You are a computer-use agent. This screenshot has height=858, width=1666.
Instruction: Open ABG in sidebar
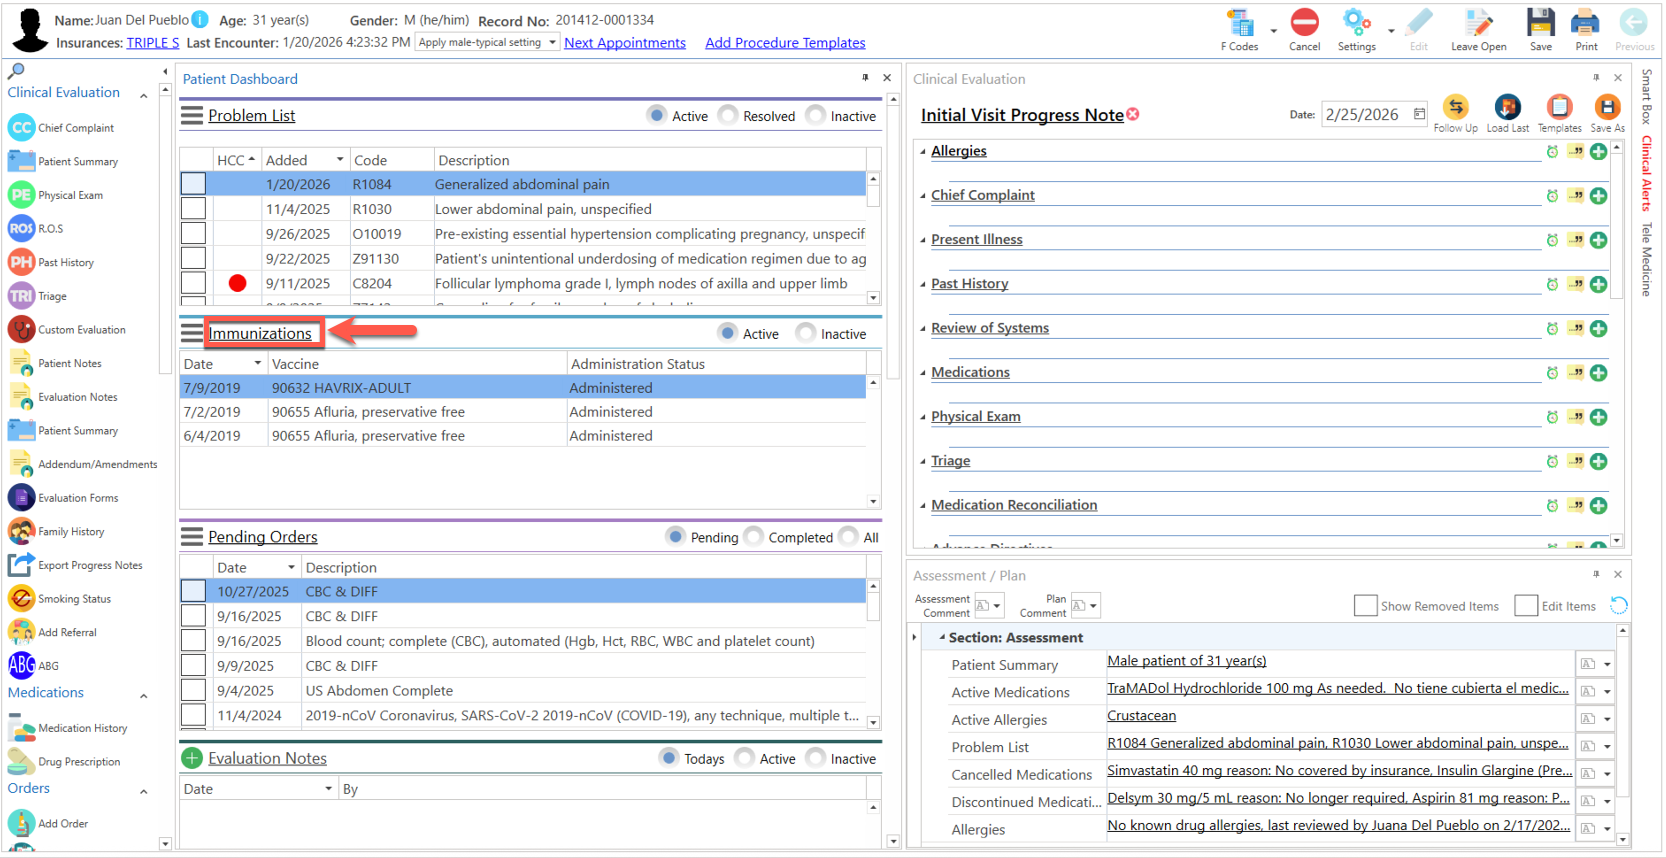tap(34, 665)
